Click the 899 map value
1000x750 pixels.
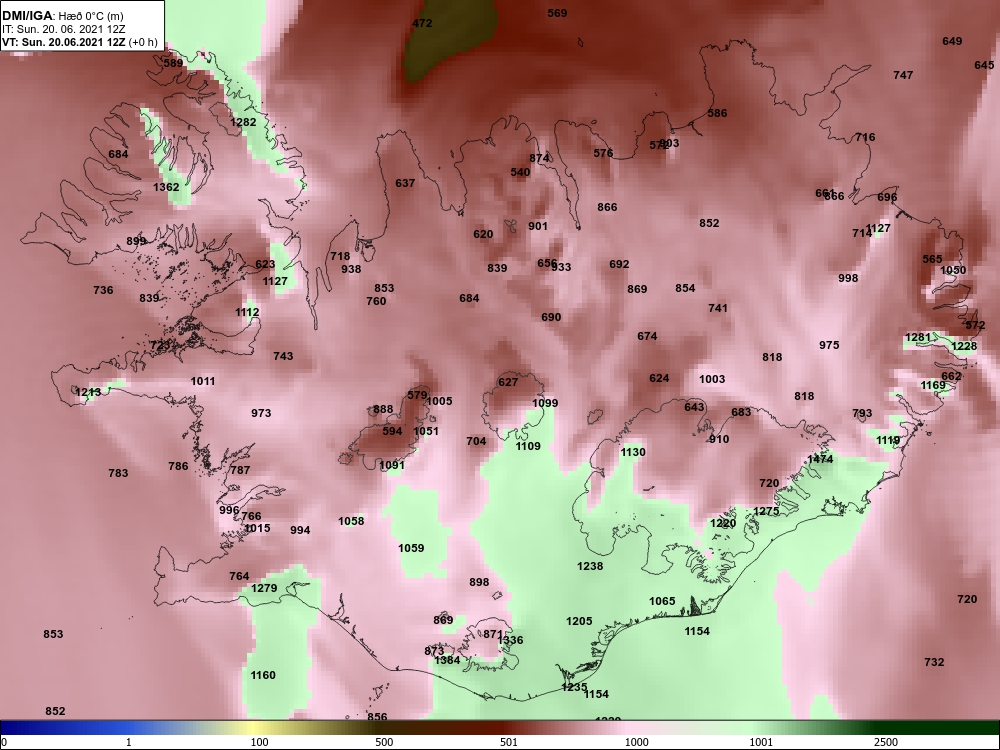136,241
